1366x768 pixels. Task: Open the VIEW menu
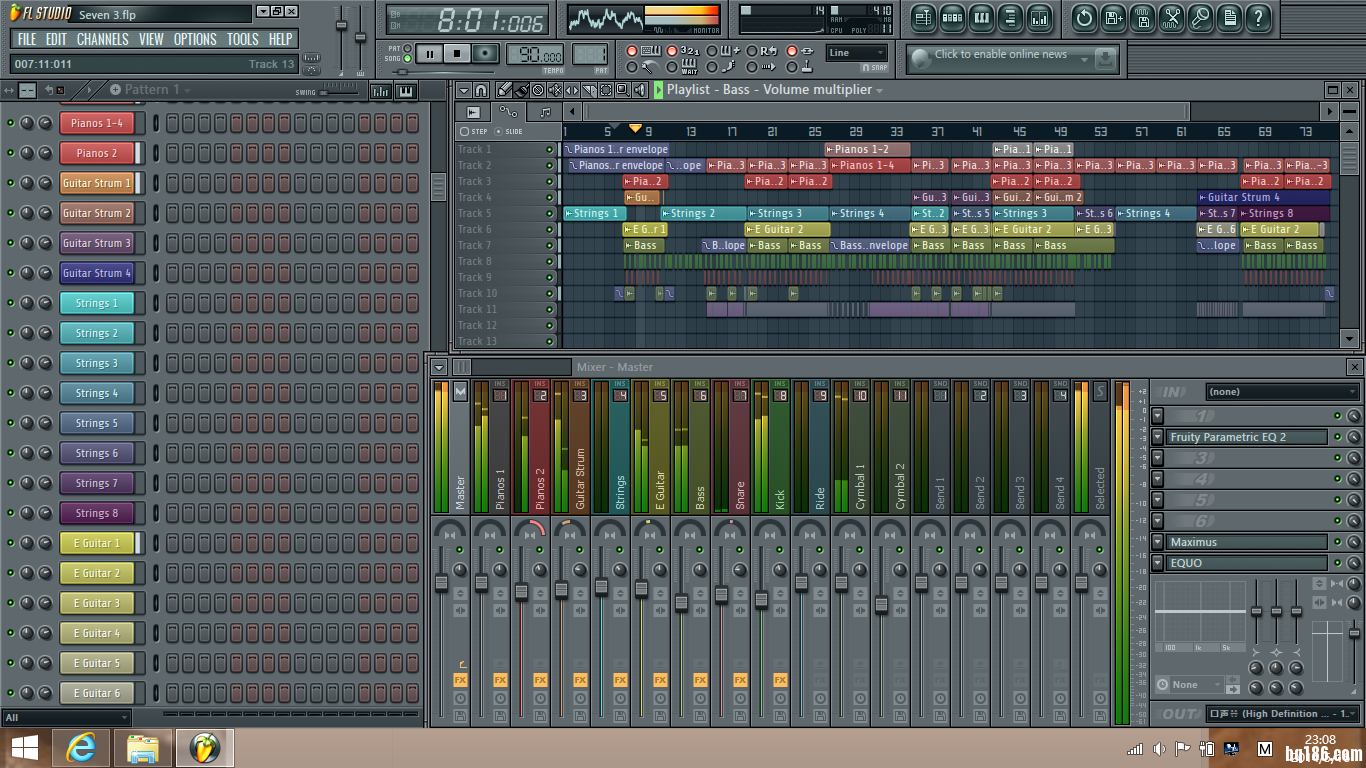coord(151,39)
